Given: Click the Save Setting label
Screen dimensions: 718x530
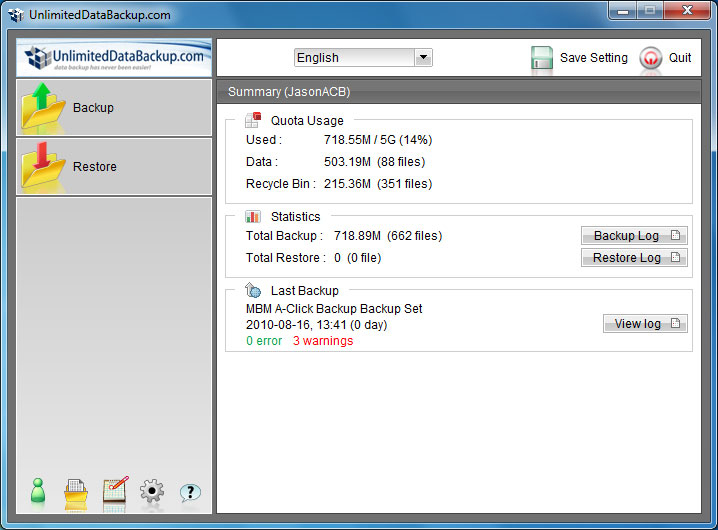Looking at the screenshot, I should [x=593, y=58].
